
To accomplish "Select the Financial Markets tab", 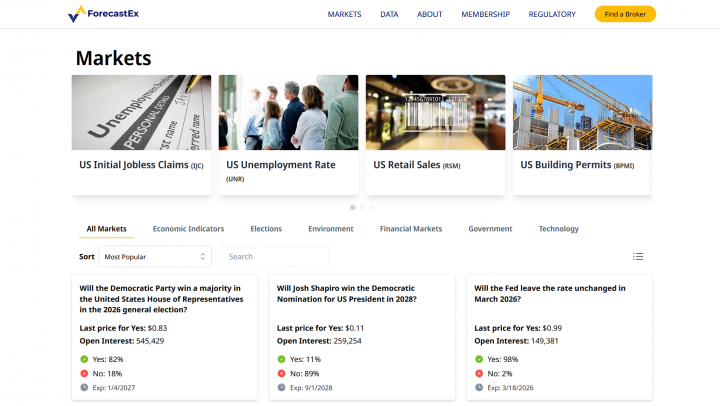I will [410, 229].
